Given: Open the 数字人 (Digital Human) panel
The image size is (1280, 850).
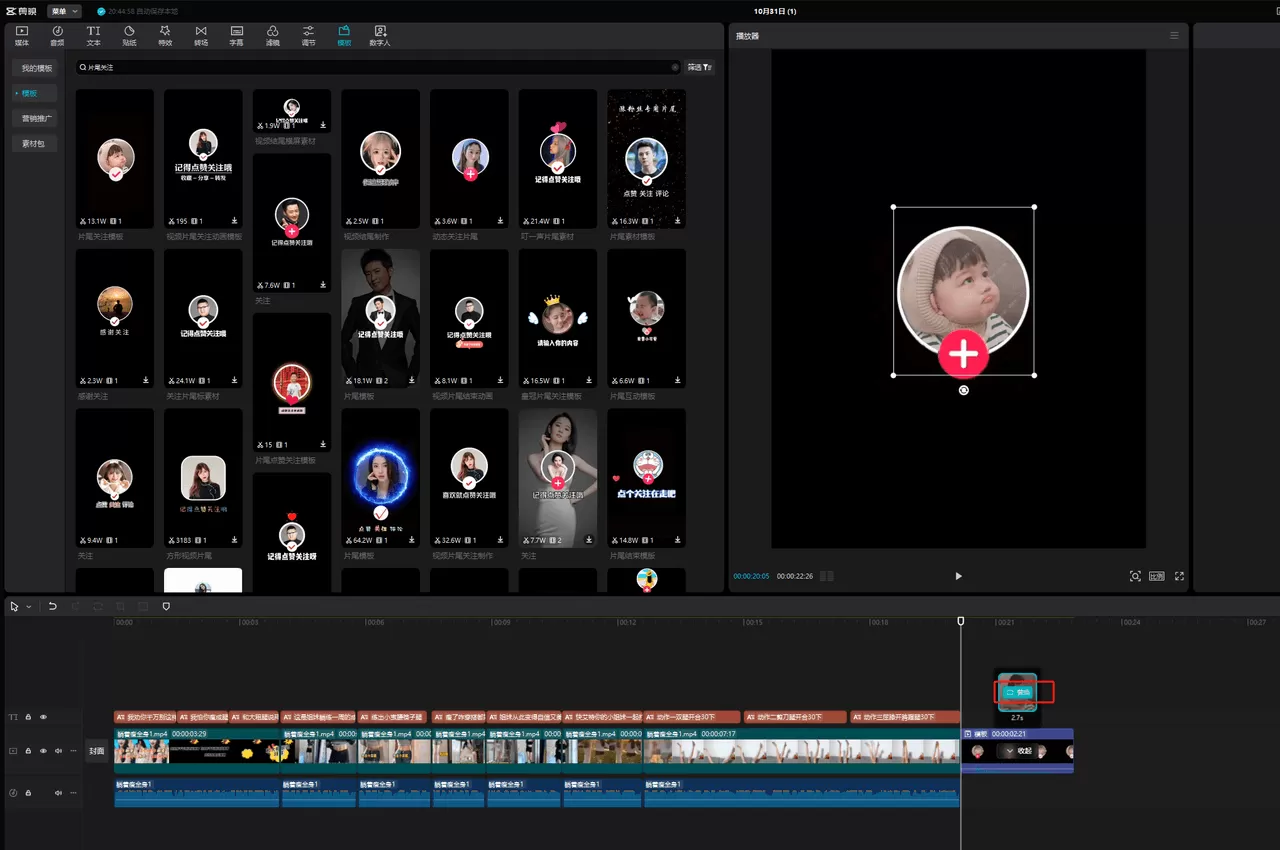Looking at the screenshot, I should (x=379, y=36).
